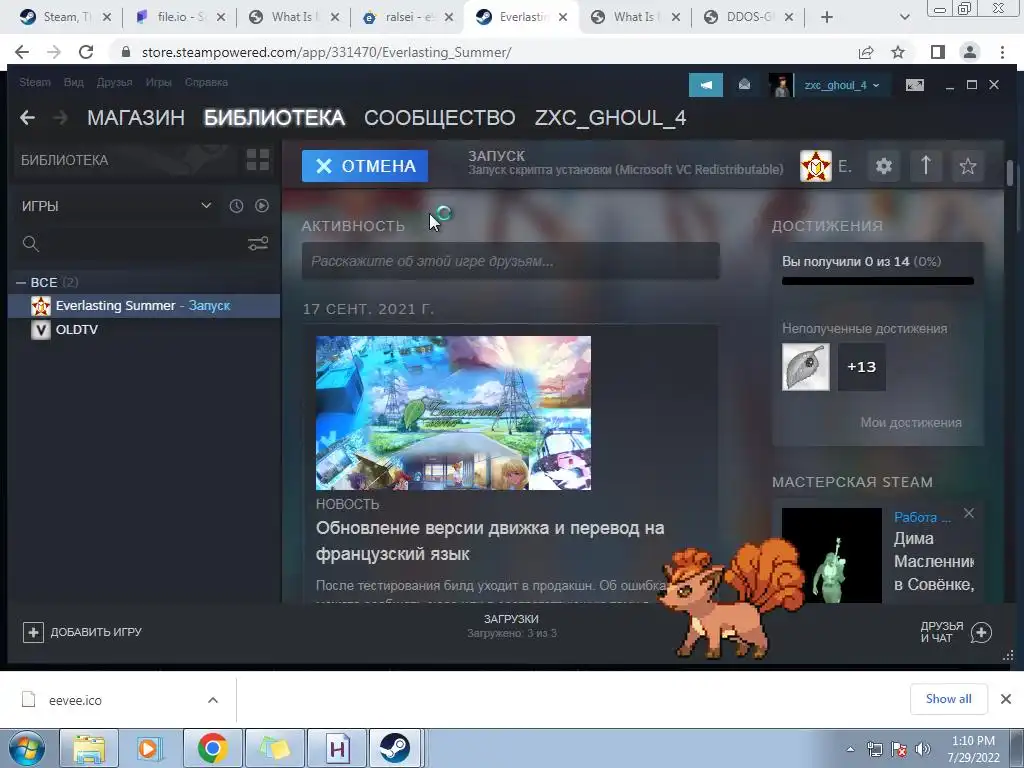Click the Steam content vertical scrollbar
This screenshot has width=1024, height=768.
pyautogui.click(x=1010, y=174)
